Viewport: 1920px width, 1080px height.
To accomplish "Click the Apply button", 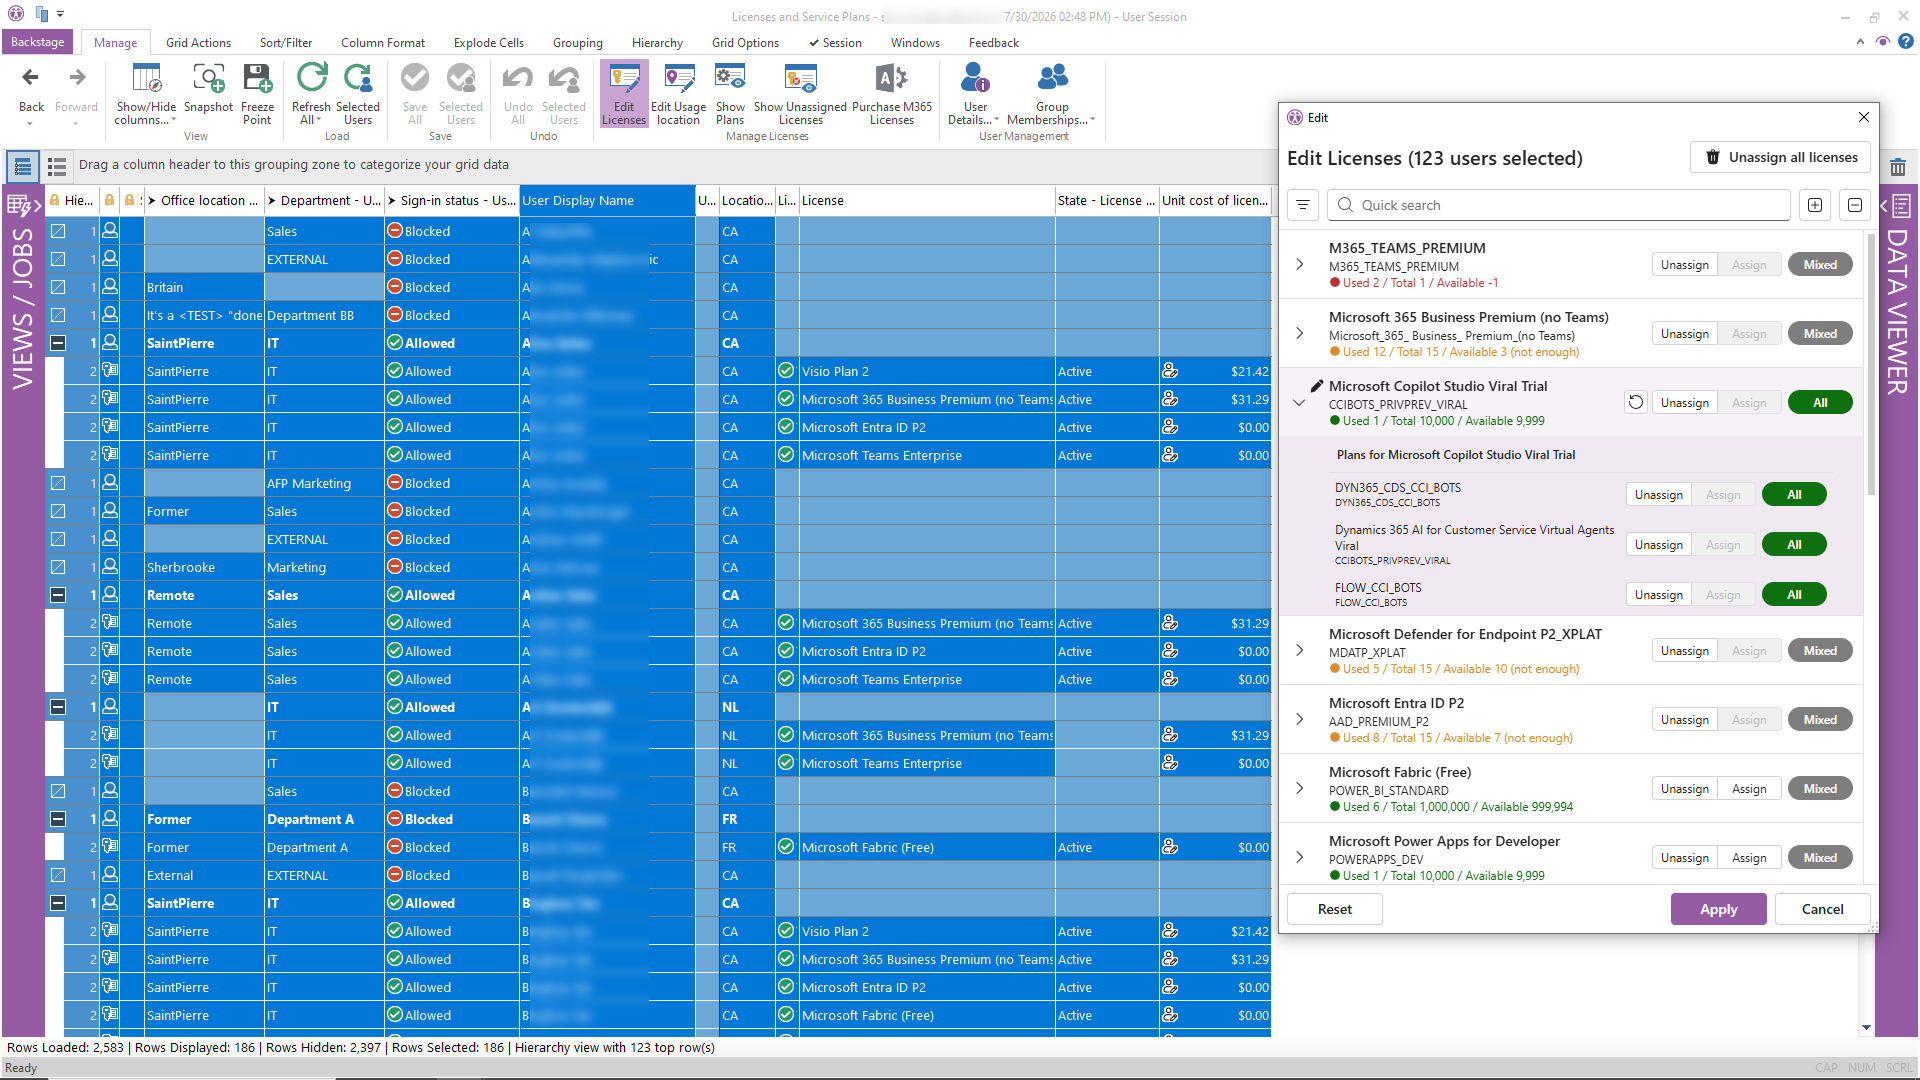I will pos(1718,909).
